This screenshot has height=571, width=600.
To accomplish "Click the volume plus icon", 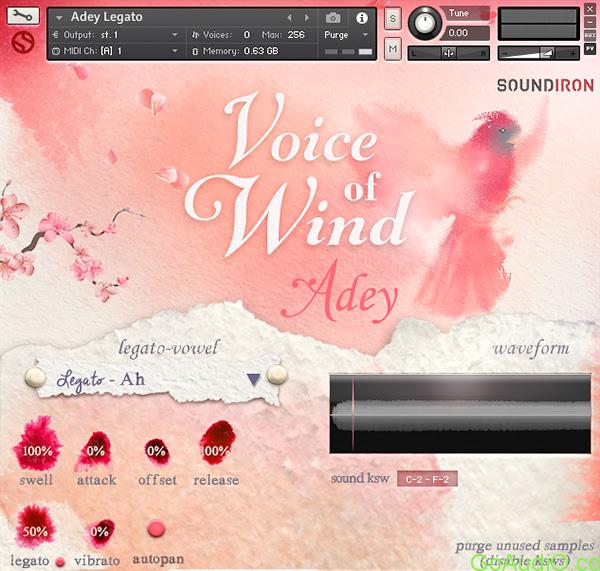I will 572,54.
